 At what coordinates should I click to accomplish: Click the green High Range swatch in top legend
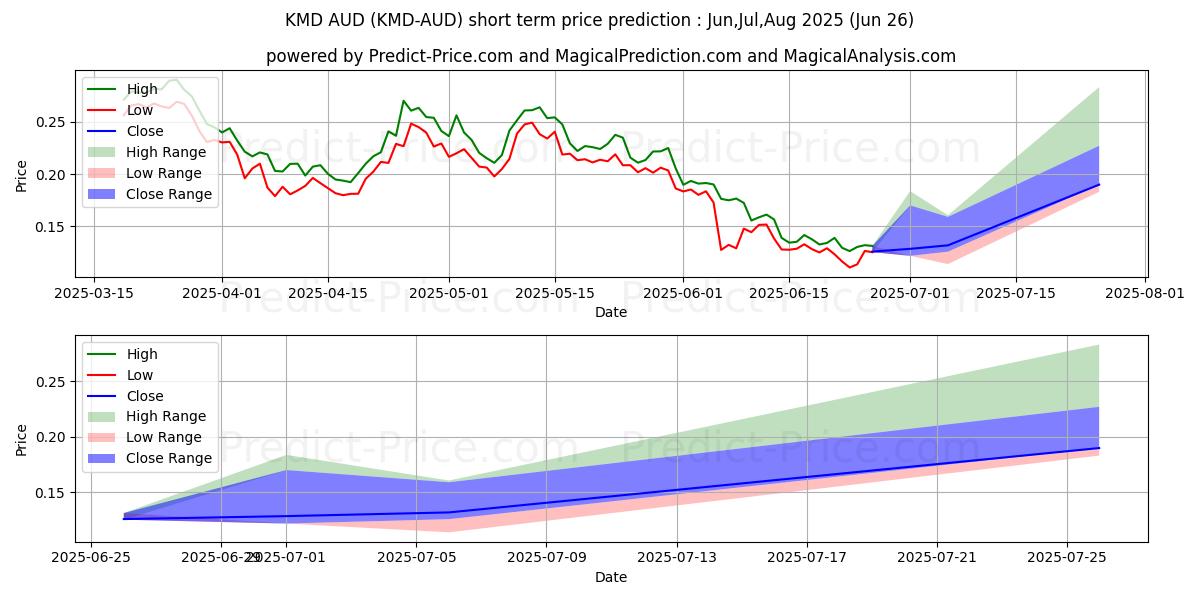[x=102, y=152]
